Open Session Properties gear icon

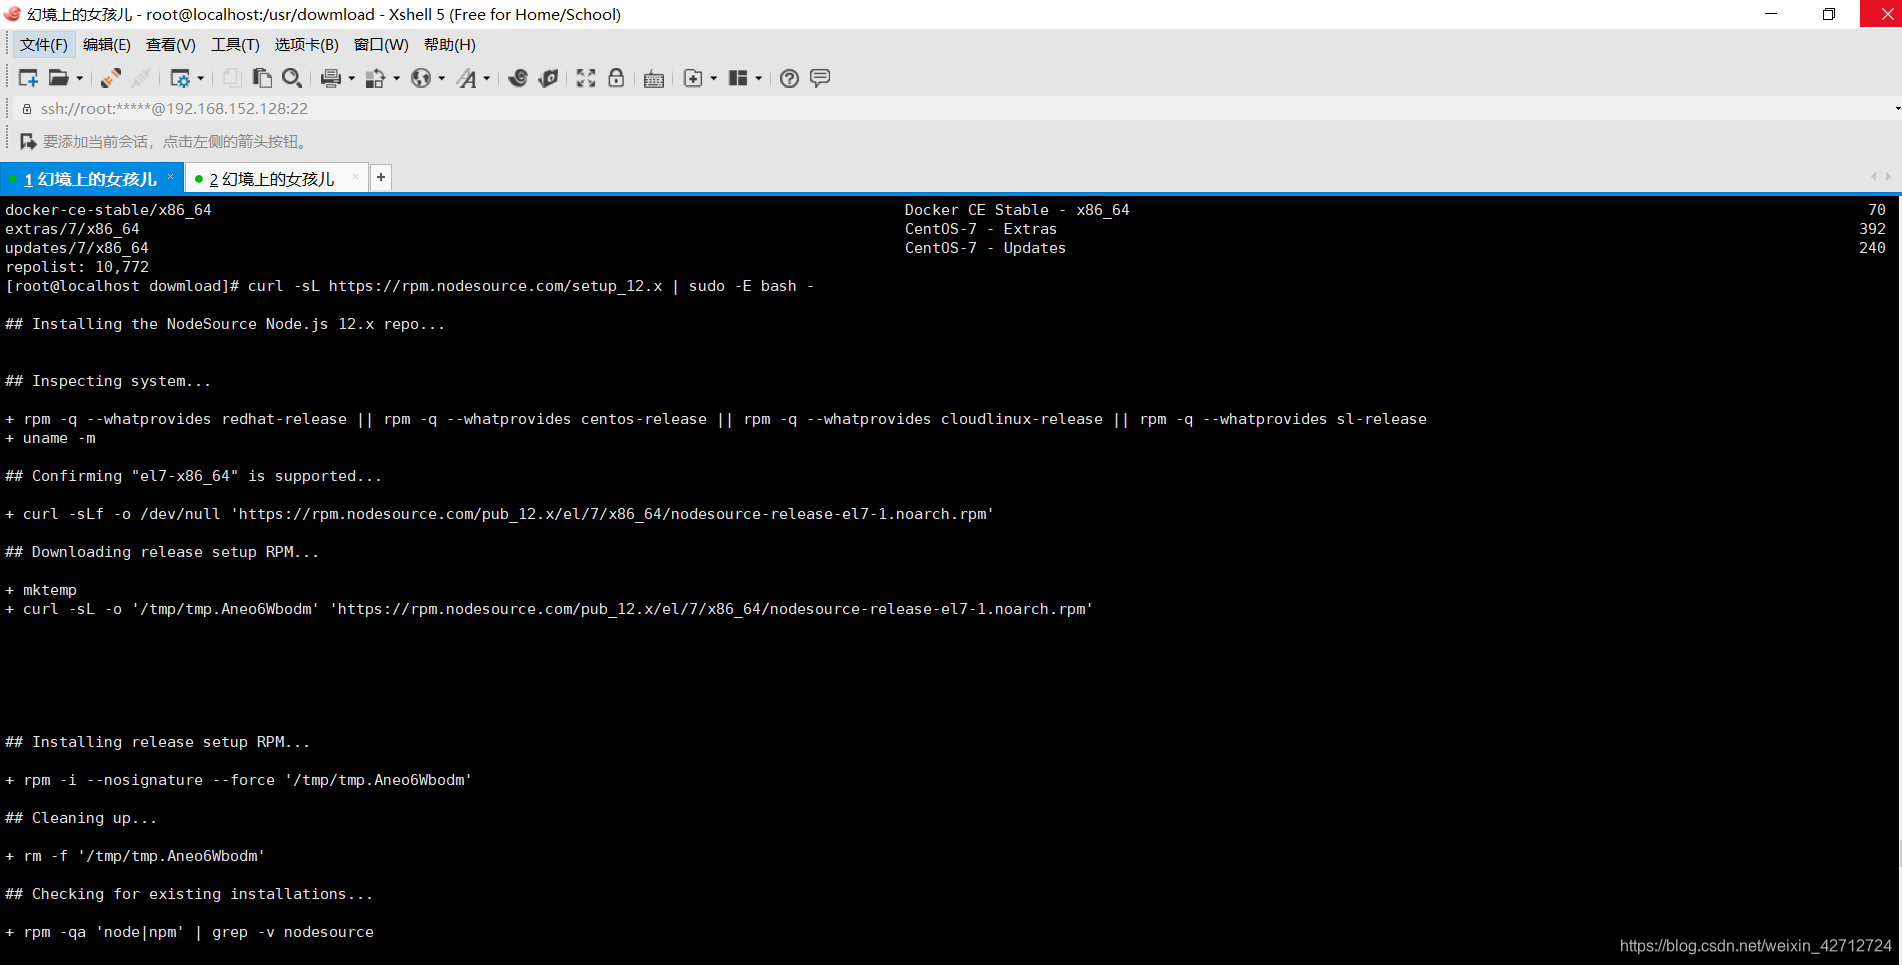pos(180,78)
